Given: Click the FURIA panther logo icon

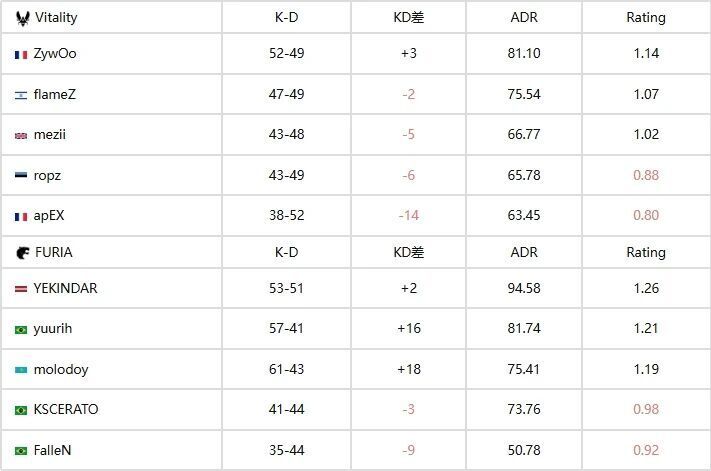Looking at the screenshot, I should click(22, 253).
